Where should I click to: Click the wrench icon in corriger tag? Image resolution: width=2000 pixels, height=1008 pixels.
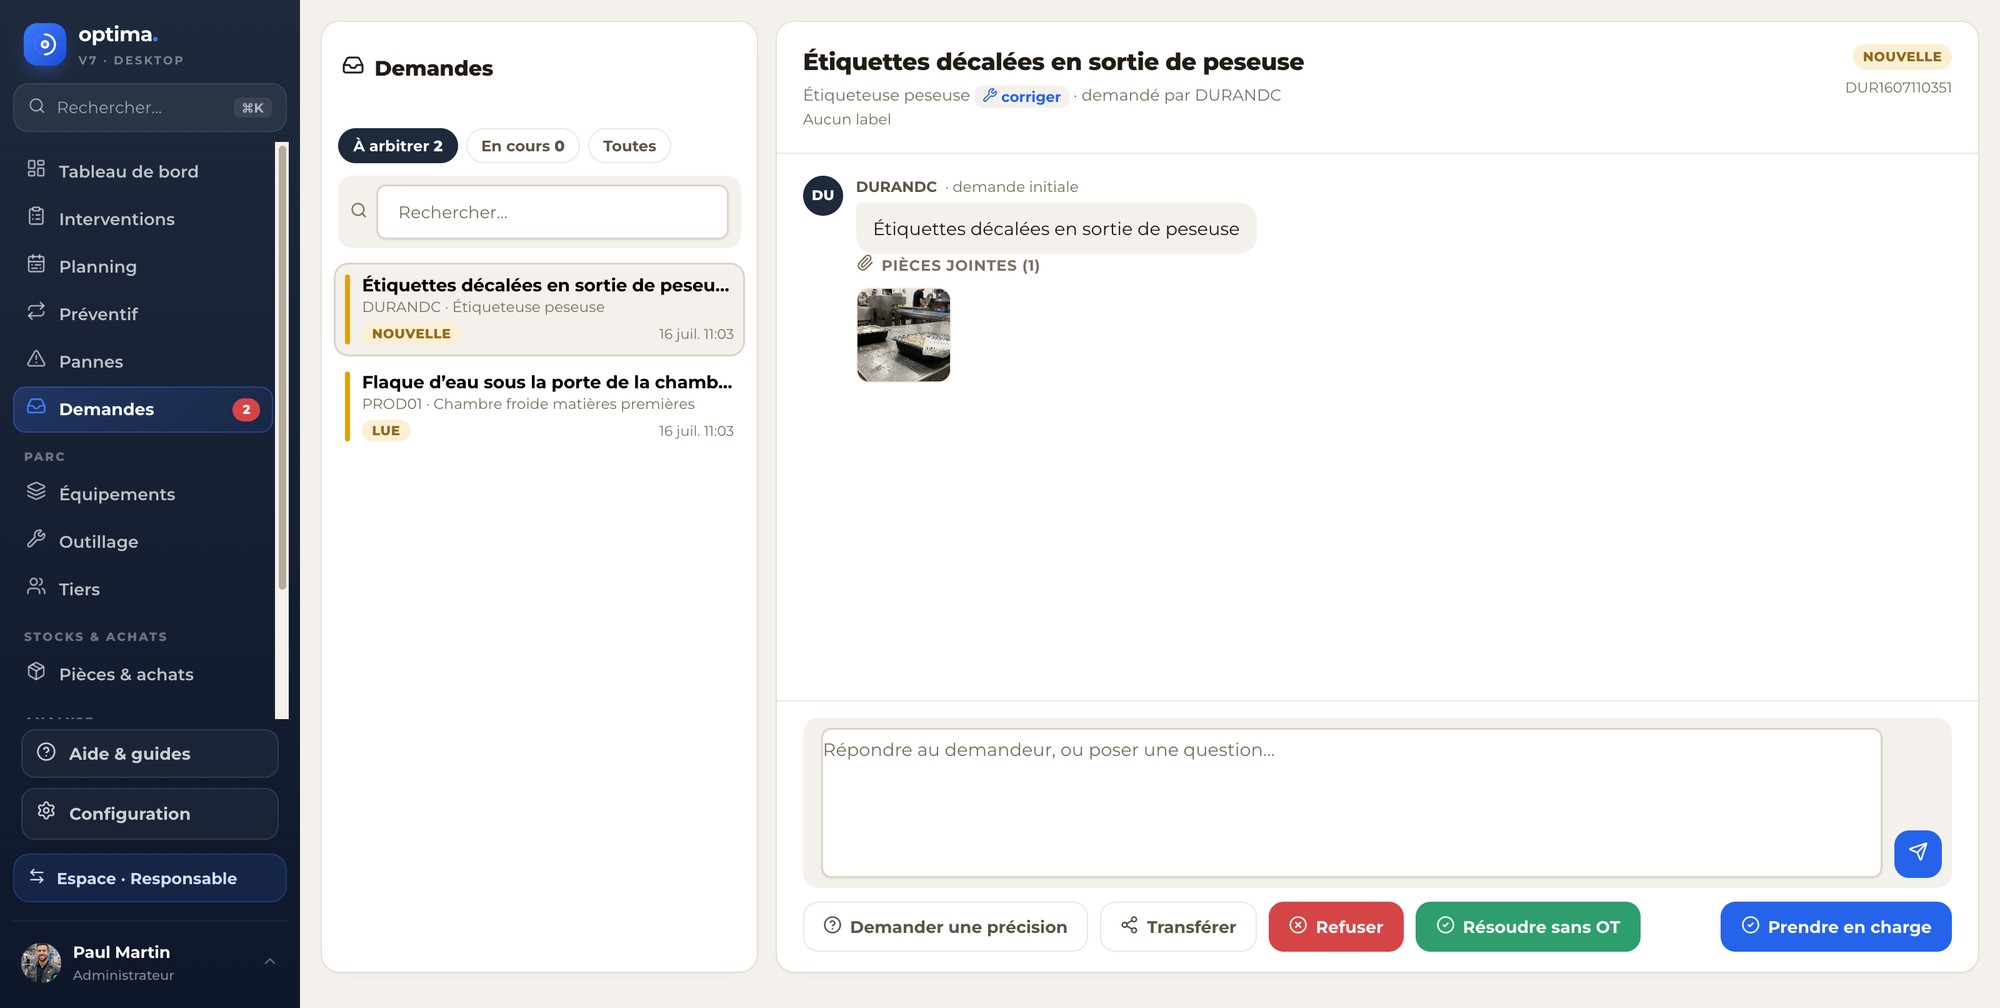pyautogui.click(x=990, y=96)
